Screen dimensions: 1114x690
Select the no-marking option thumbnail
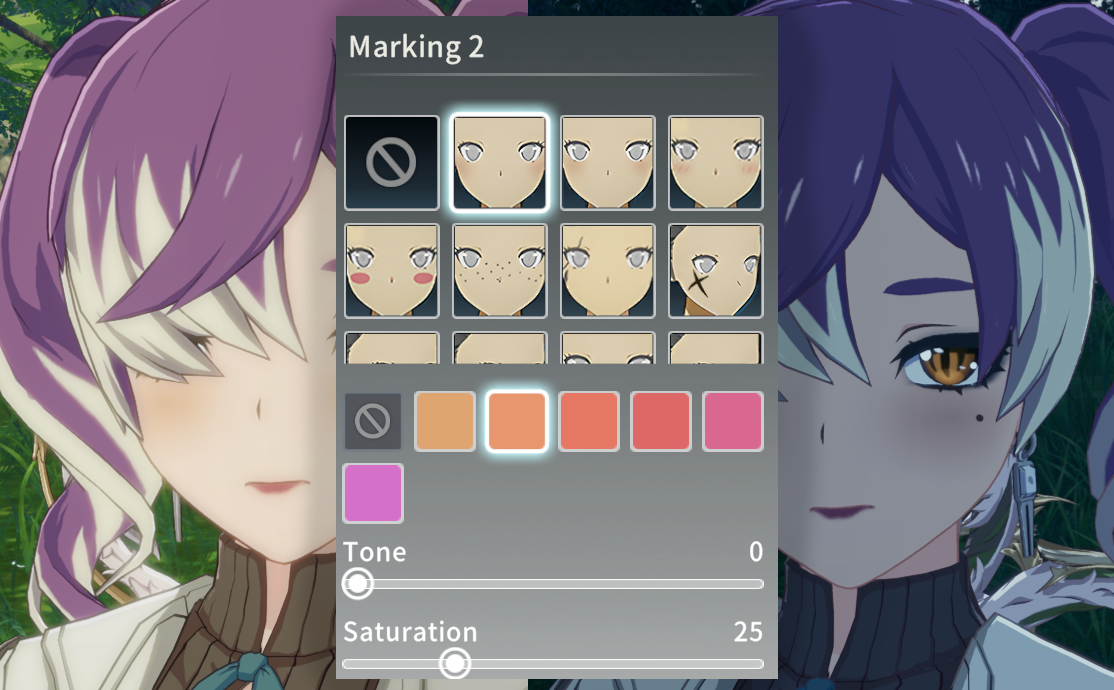pyautogui.click(x=391, y=163)
